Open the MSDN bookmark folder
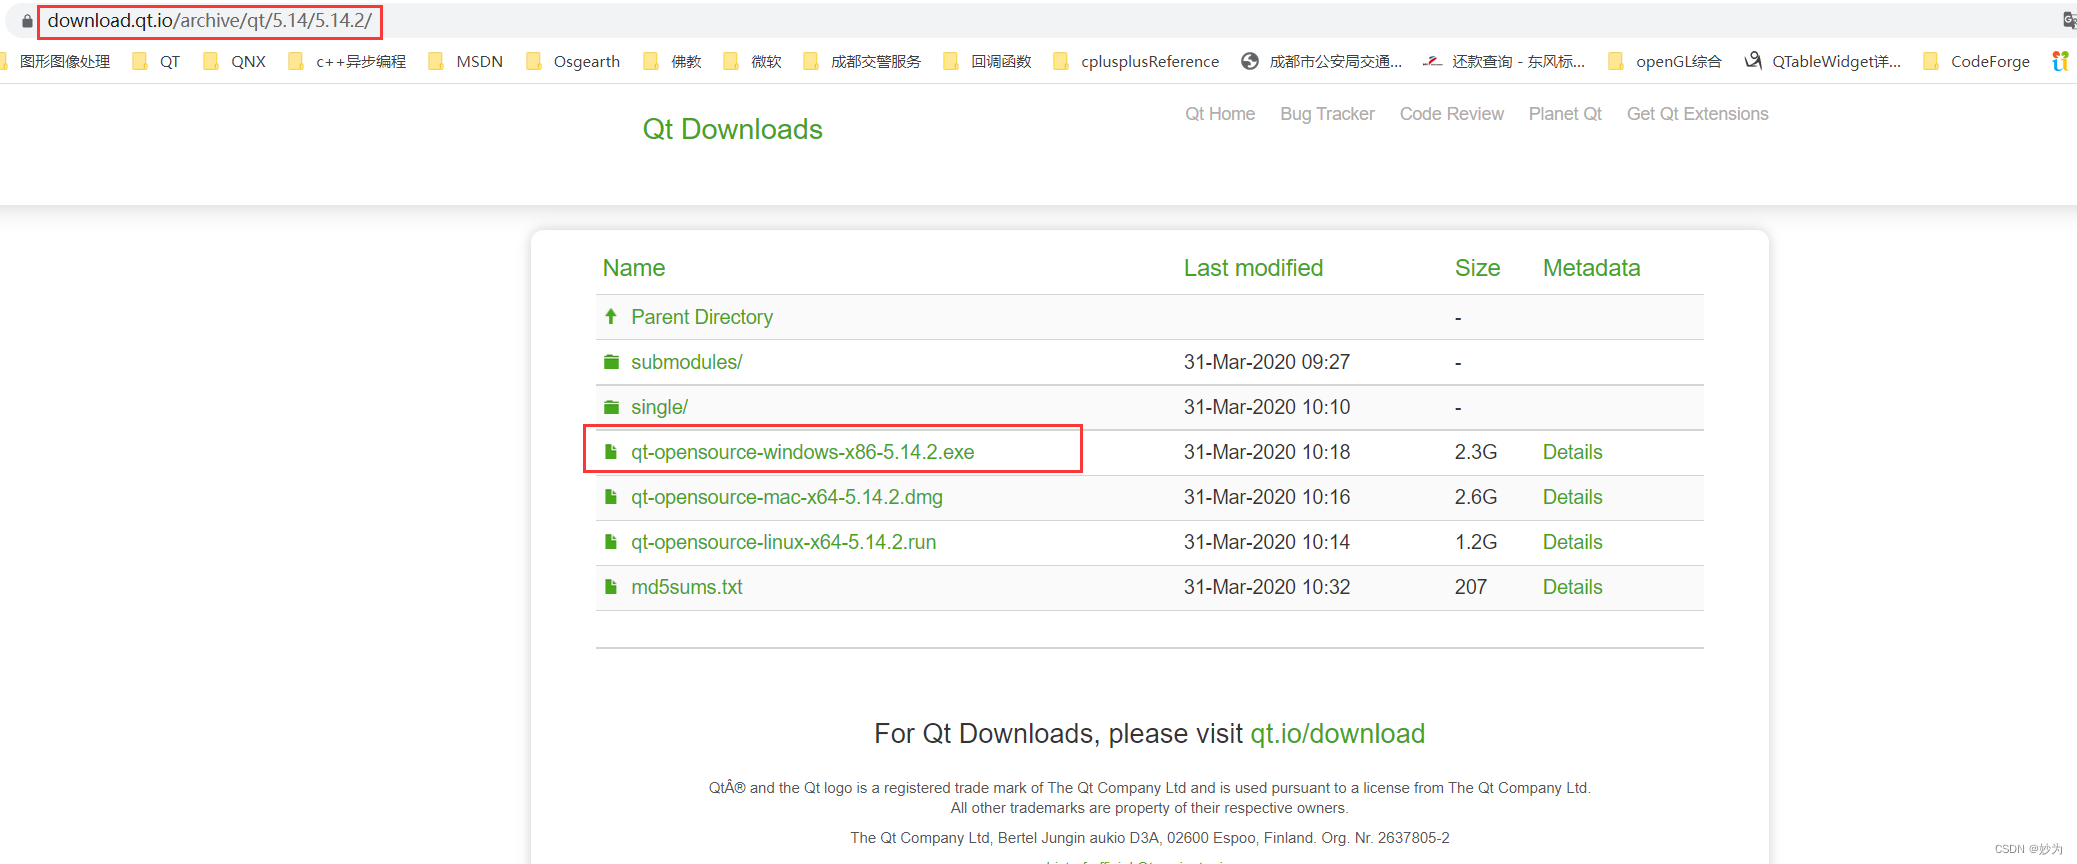The width and height of the screenshot is (2077, 864). pyautogui.click(x=466, y=62)
